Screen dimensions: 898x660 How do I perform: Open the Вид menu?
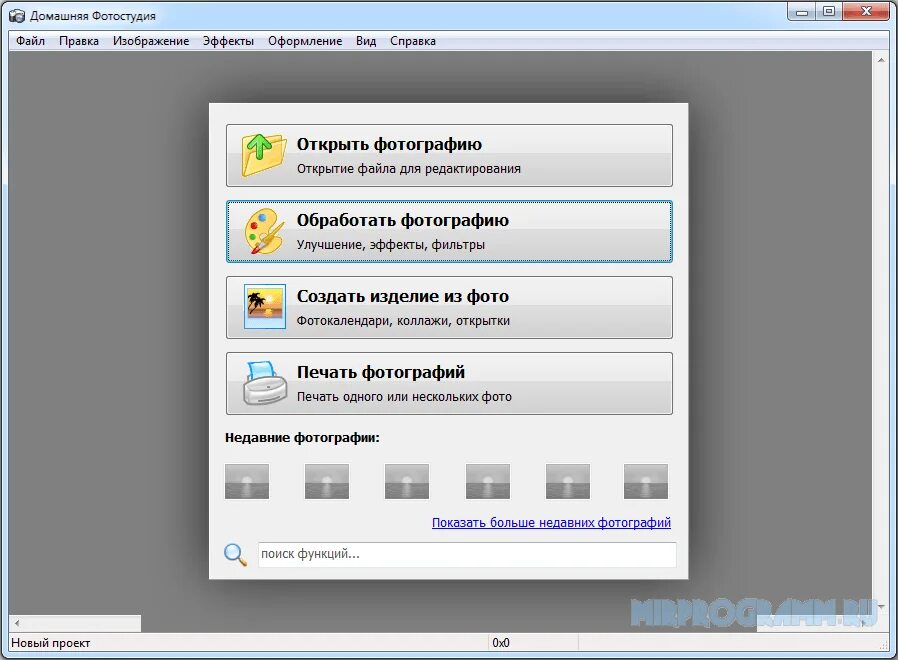coord(366,41)
